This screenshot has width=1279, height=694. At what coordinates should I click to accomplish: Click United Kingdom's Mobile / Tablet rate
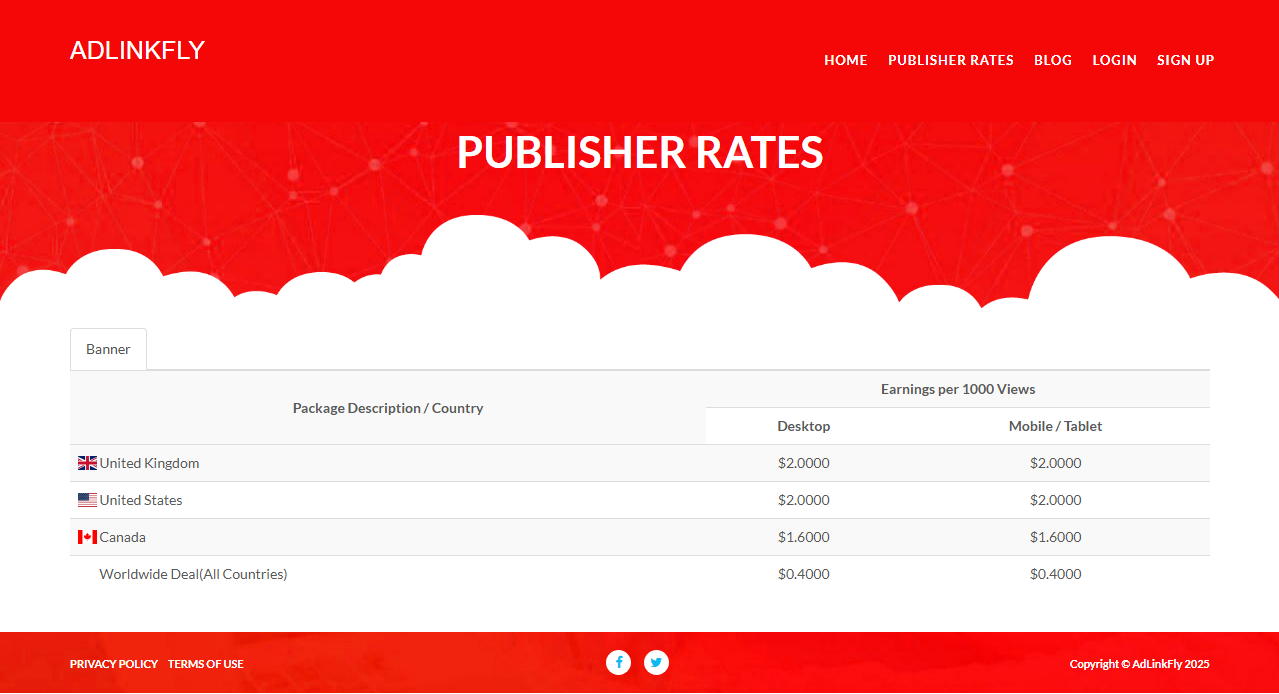tap(1056, 463)
